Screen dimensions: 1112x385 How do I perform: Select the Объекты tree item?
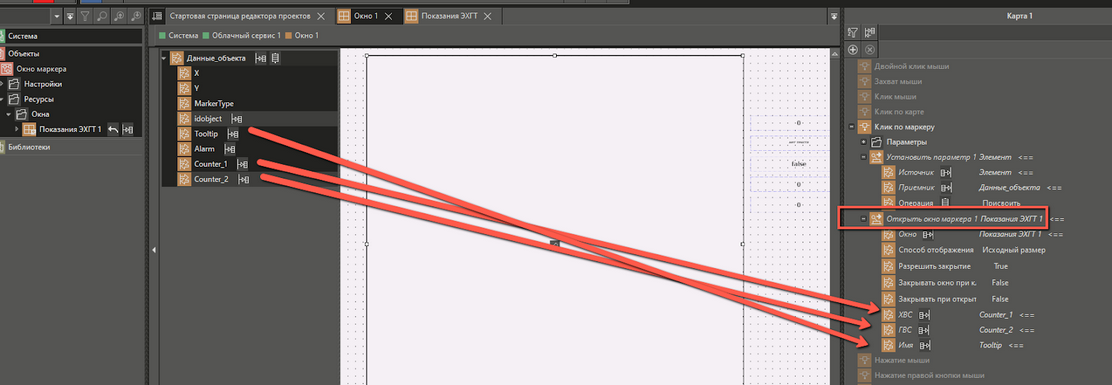coord(23,54)
